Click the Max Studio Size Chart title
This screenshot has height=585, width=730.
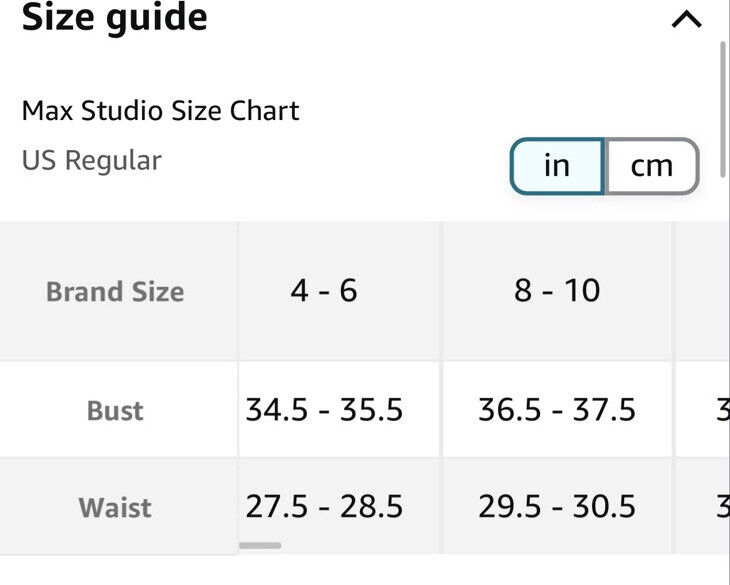click(161, 111)
